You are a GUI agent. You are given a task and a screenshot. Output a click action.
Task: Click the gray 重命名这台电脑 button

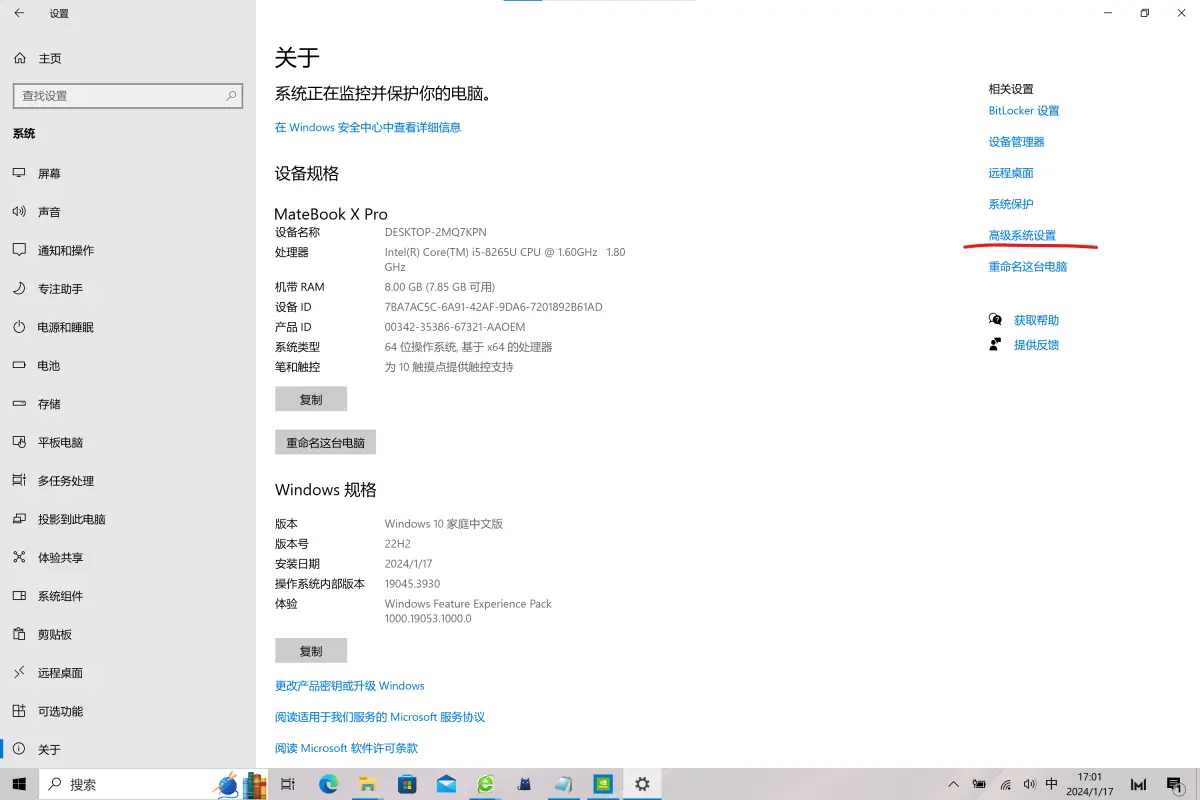click(325, 442)
